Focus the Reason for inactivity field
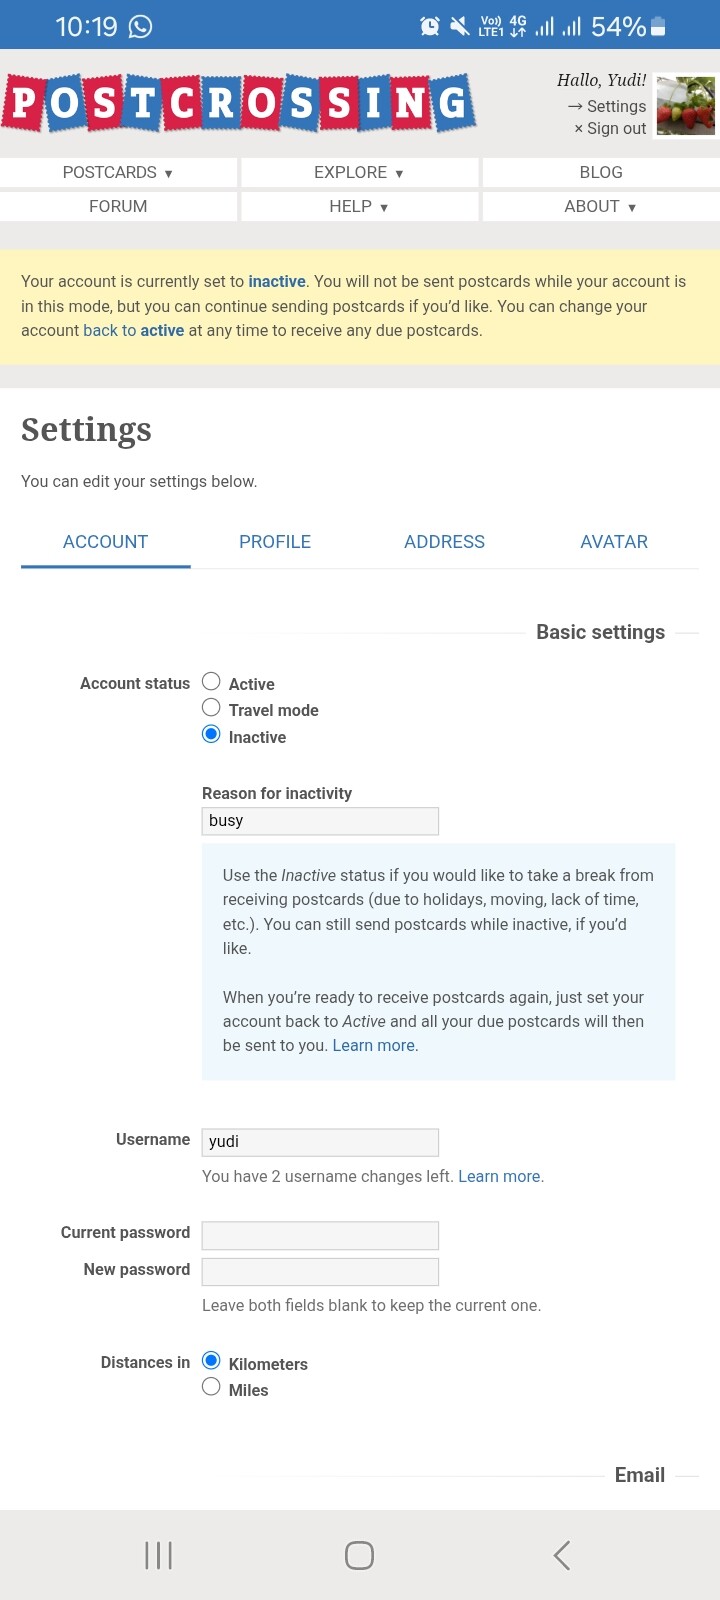This screenshot has height=1600, width=720. [x=320, y=821]
